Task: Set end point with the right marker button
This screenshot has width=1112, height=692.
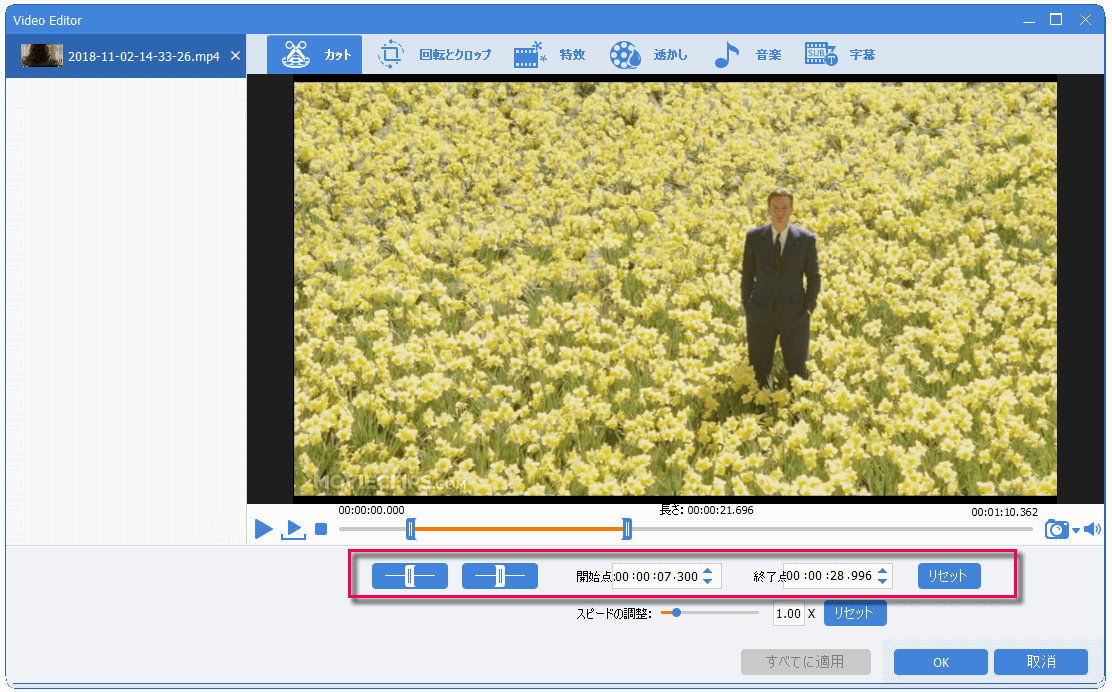Action: click(500, 576)
